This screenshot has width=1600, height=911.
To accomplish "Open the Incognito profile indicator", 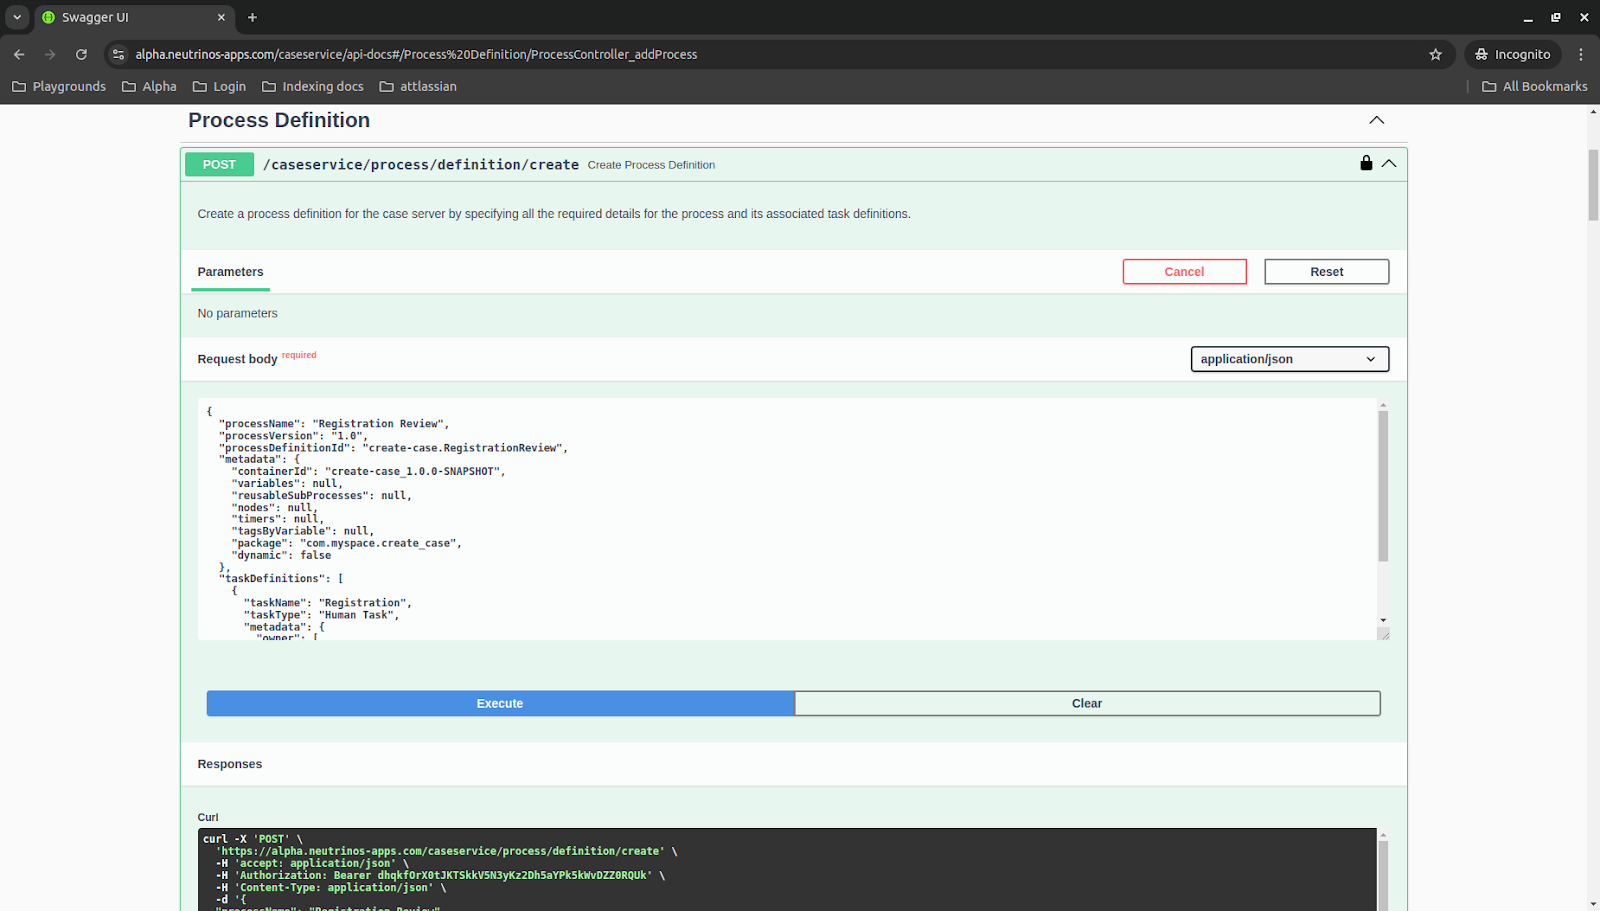I will coord(1512,54).
